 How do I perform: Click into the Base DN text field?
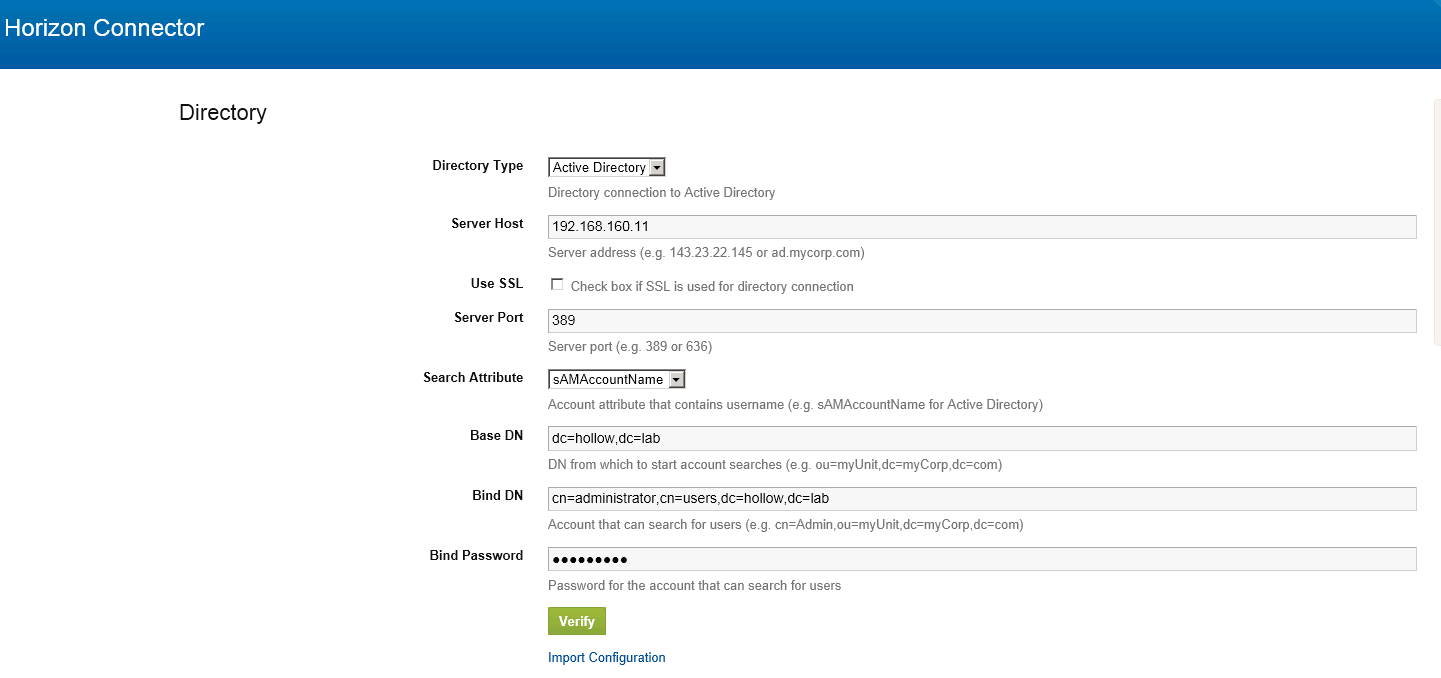point(981,439)
